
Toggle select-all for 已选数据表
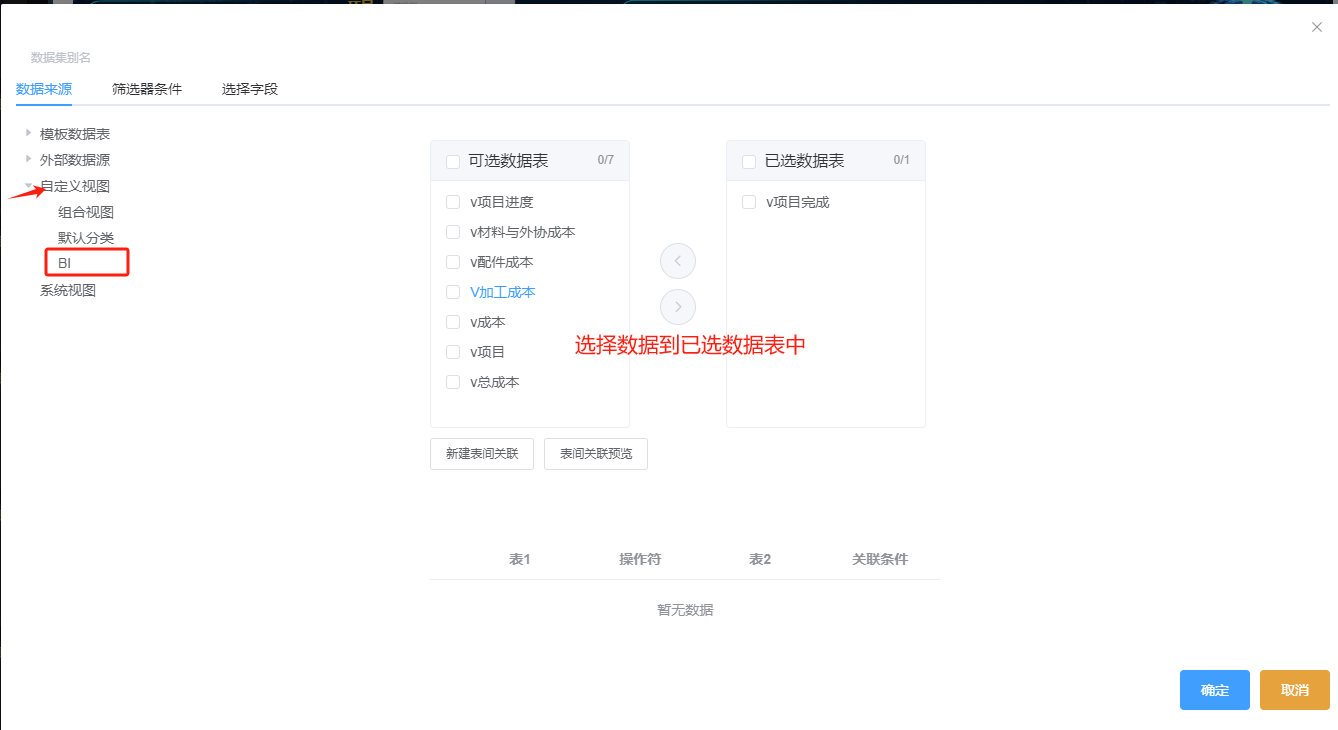click(749, 161)
